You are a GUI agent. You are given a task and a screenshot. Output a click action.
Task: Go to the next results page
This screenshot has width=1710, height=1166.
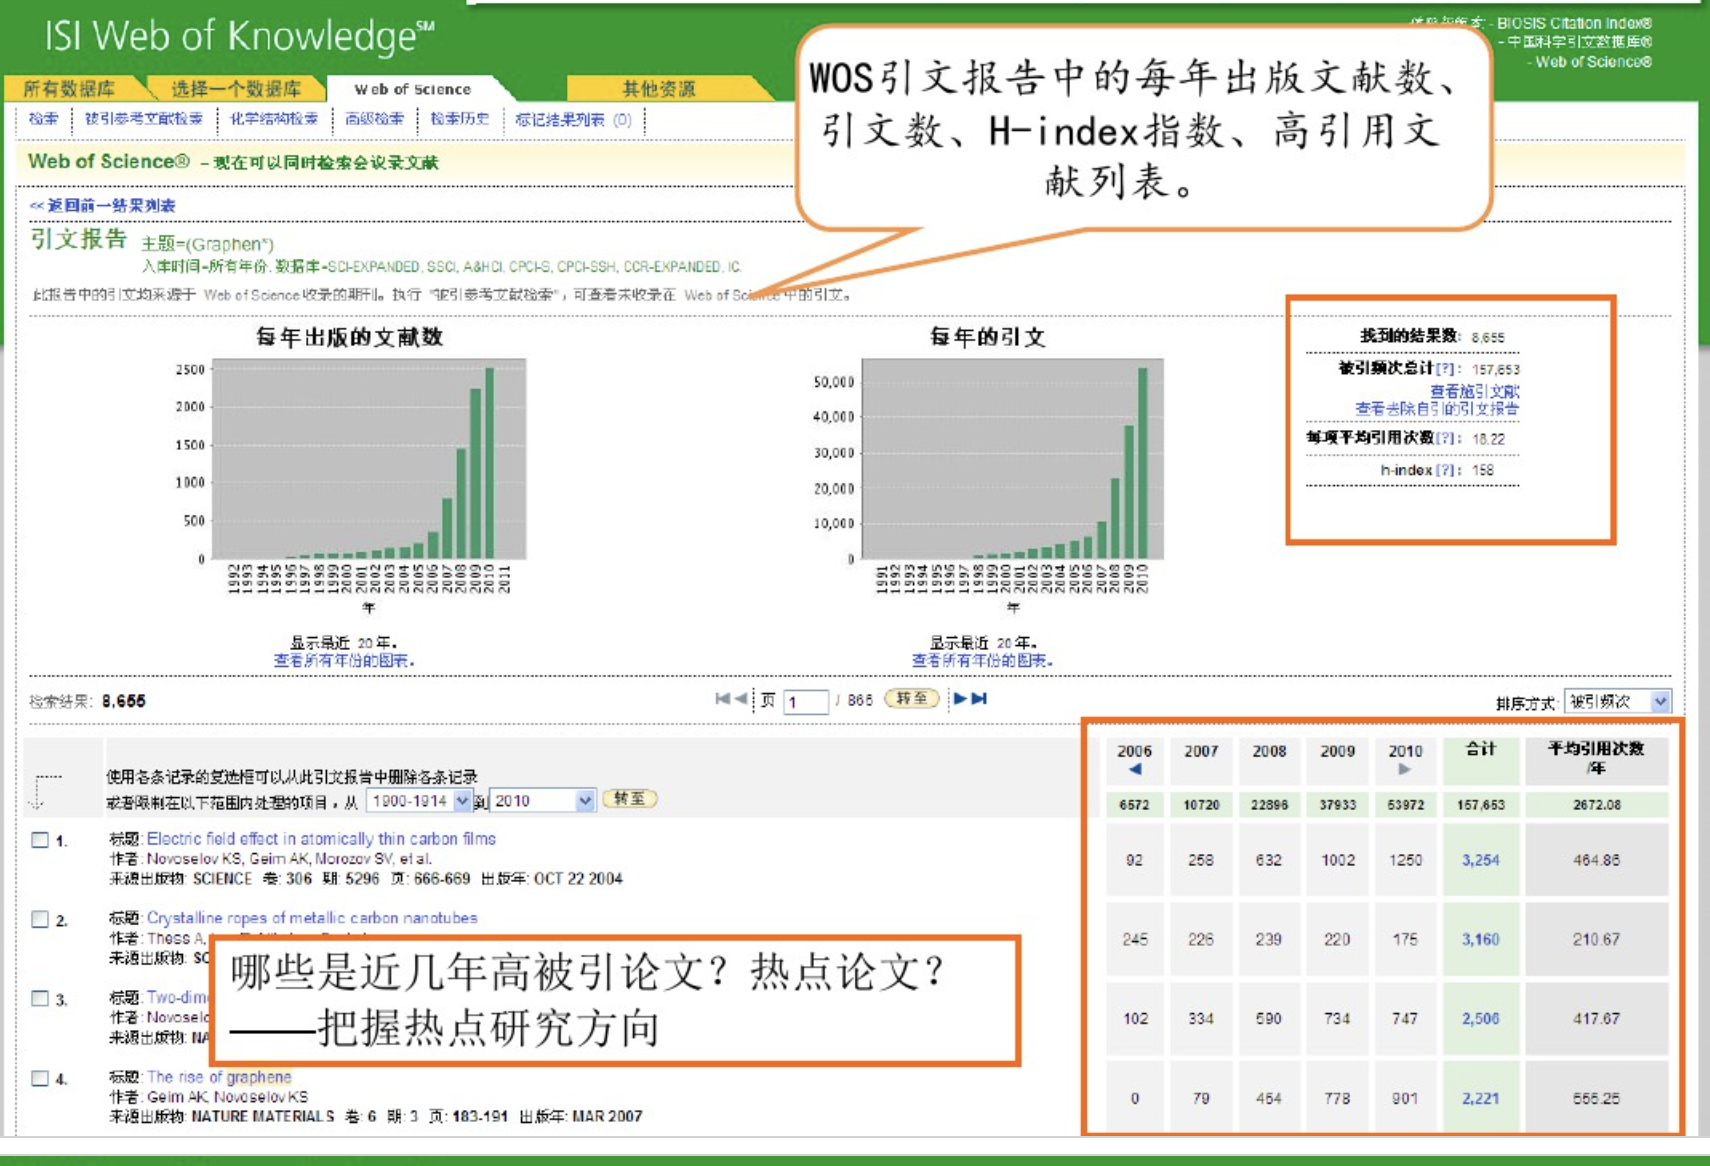click(960, 699)
